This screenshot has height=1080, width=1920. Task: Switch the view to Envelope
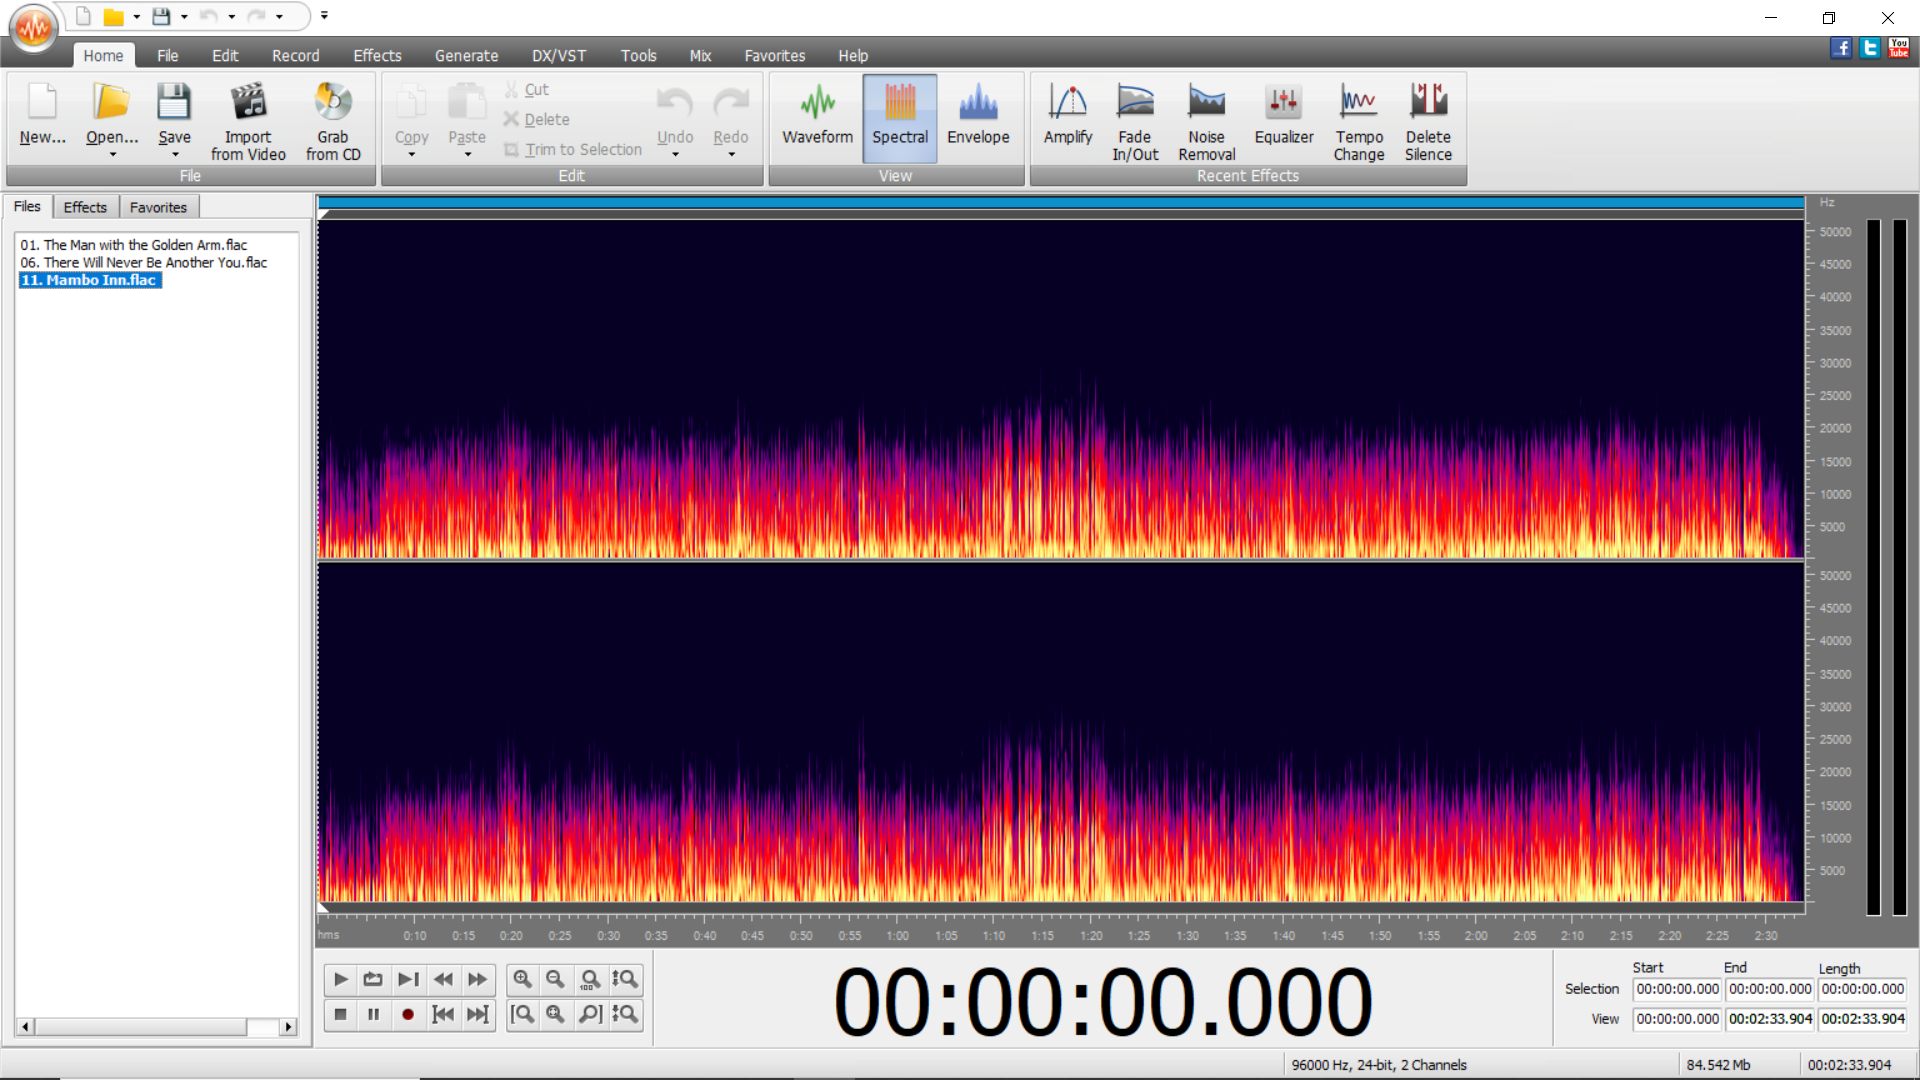pyautogui.click(x=977, y=117)
